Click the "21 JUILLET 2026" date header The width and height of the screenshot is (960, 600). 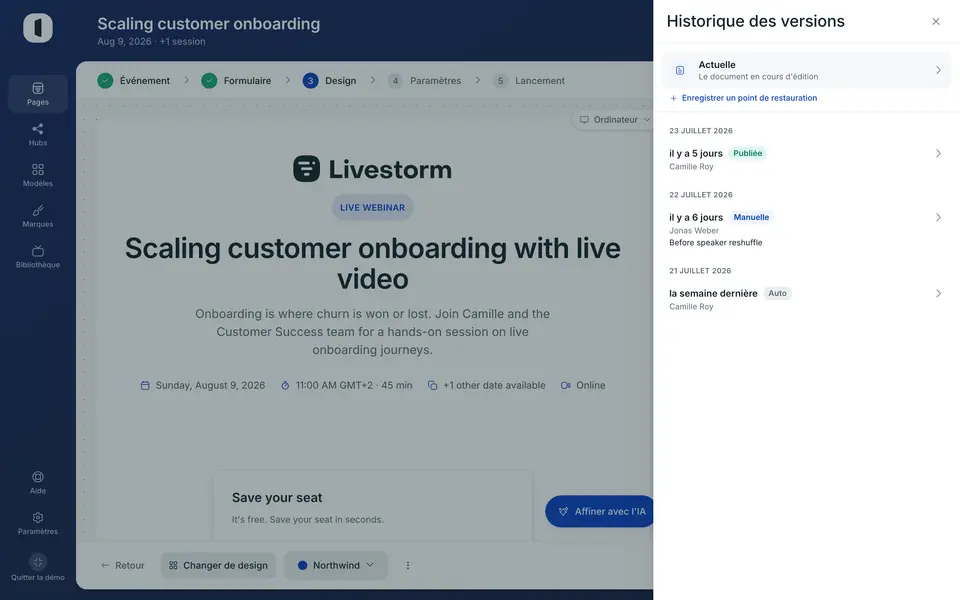click(x=700, y=271)
